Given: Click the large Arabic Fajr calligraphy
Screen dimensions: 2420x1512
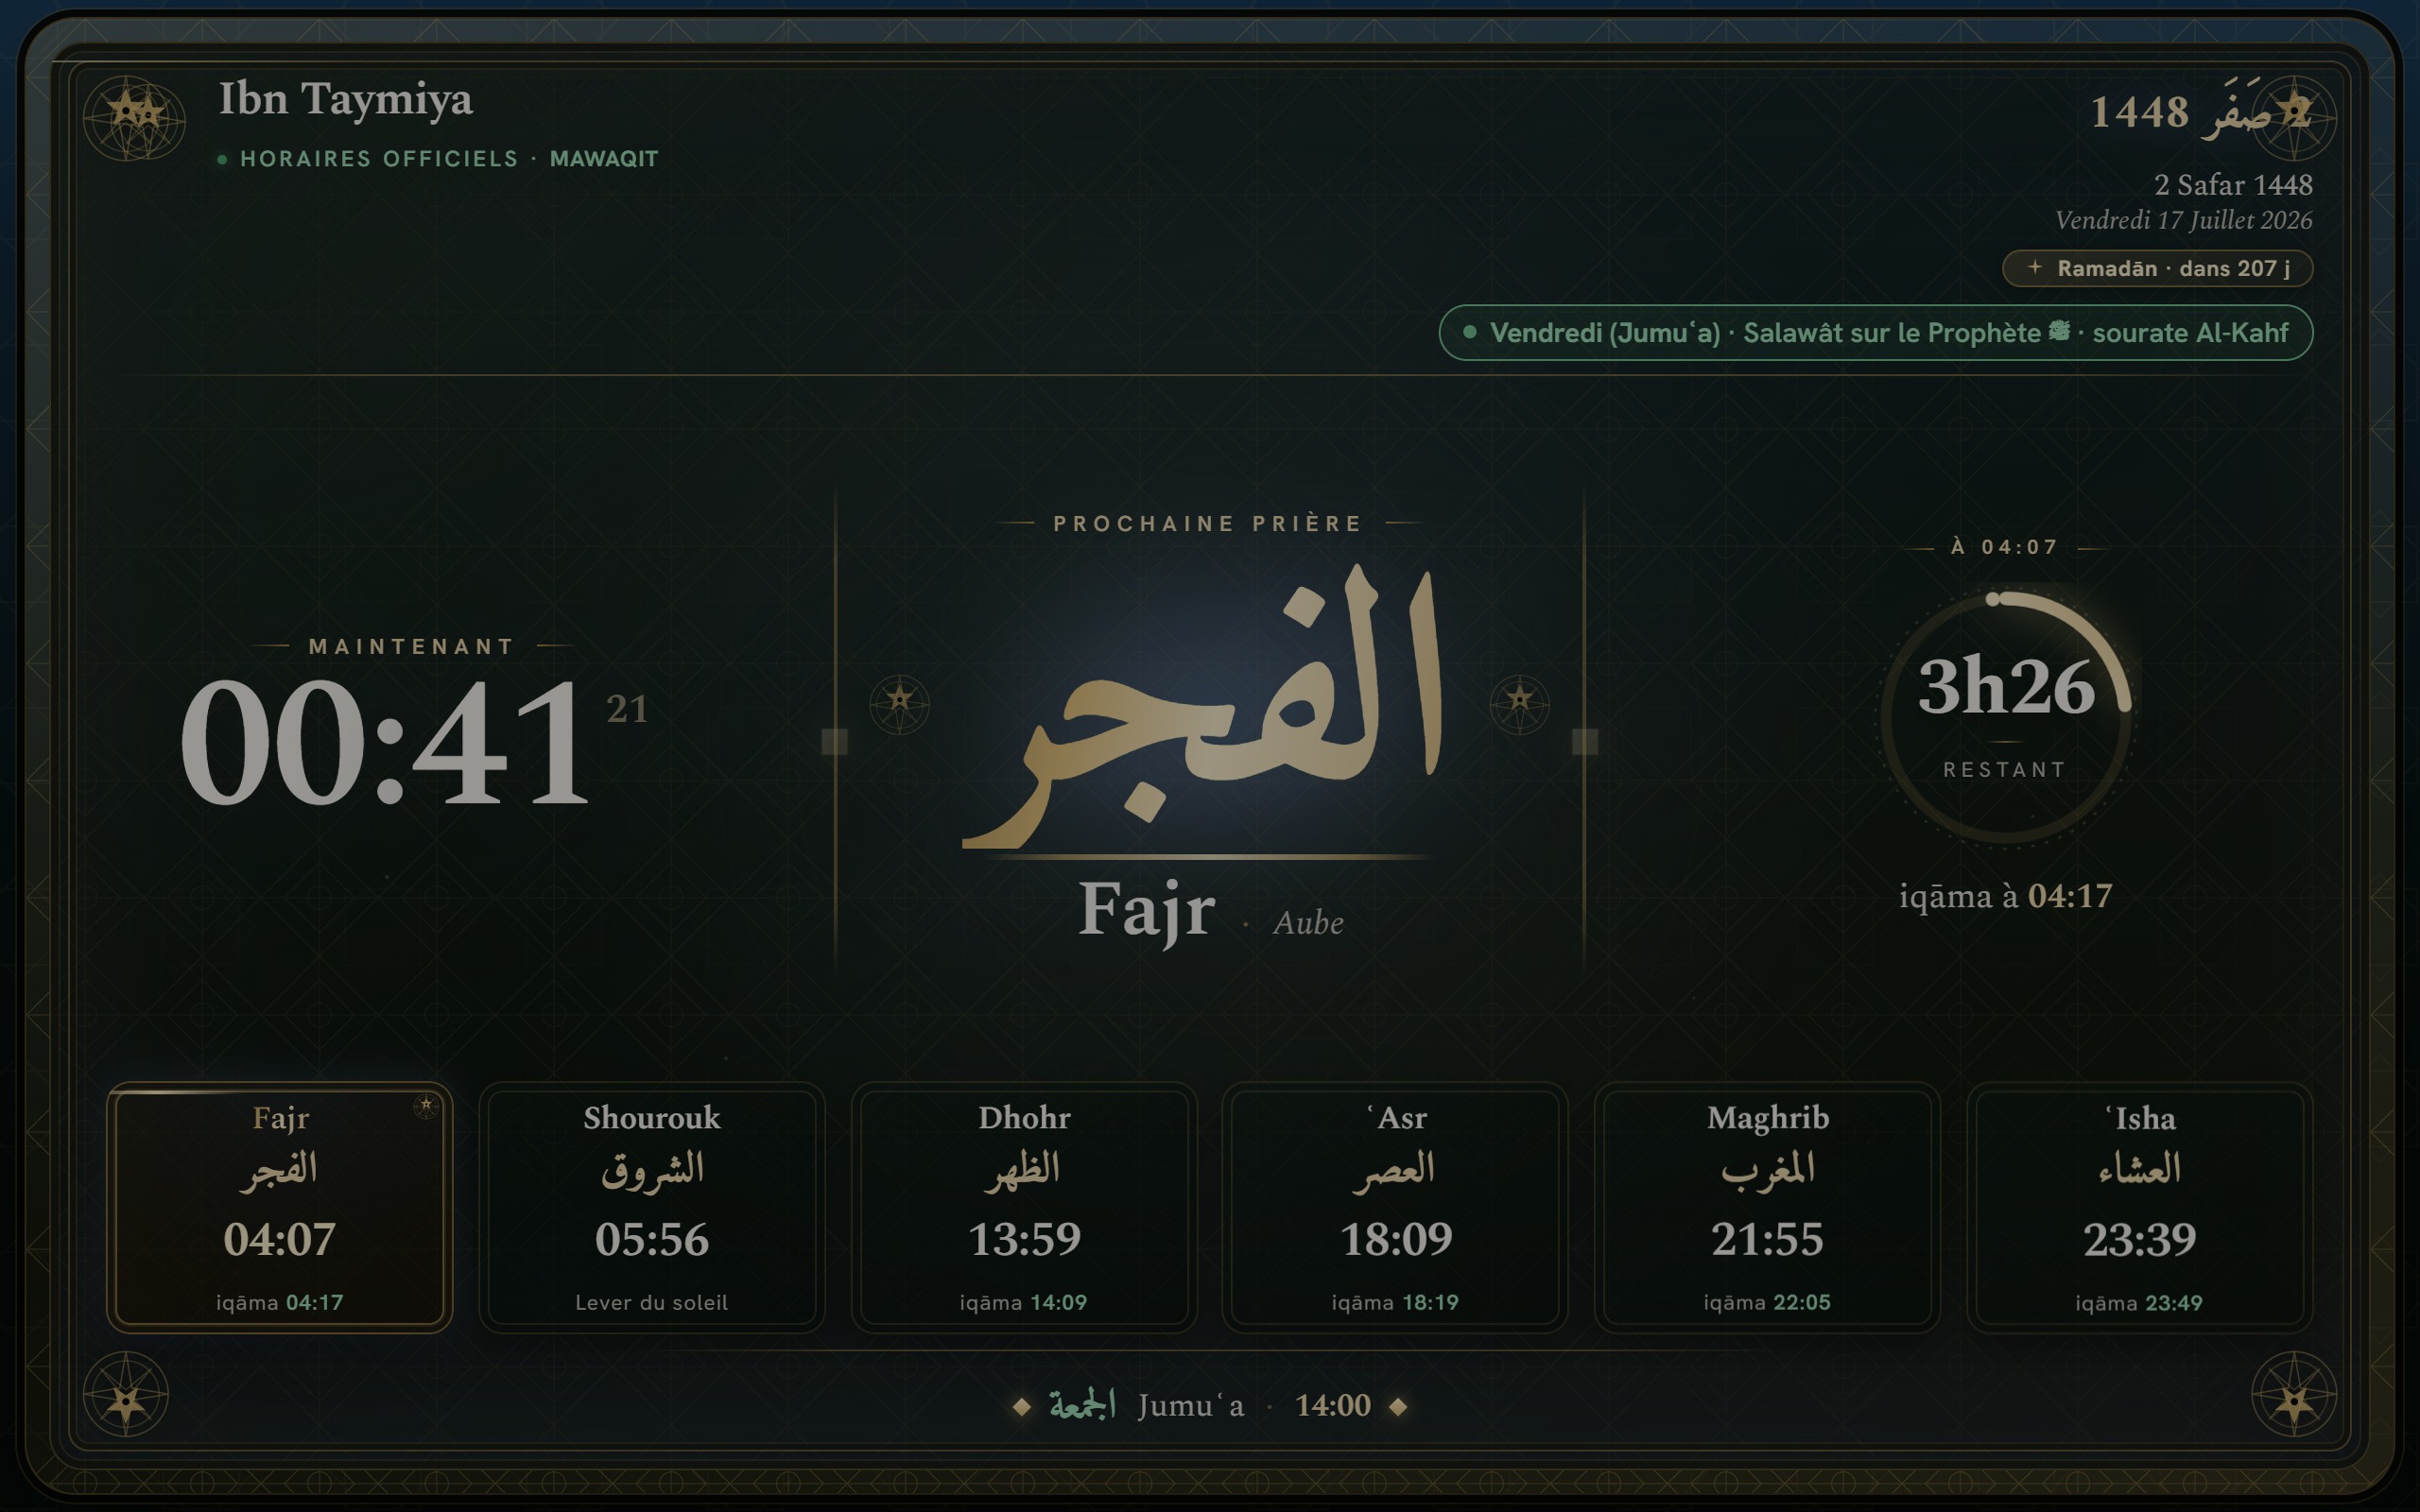Looking at the screenshot, I should click(1203, 707).
